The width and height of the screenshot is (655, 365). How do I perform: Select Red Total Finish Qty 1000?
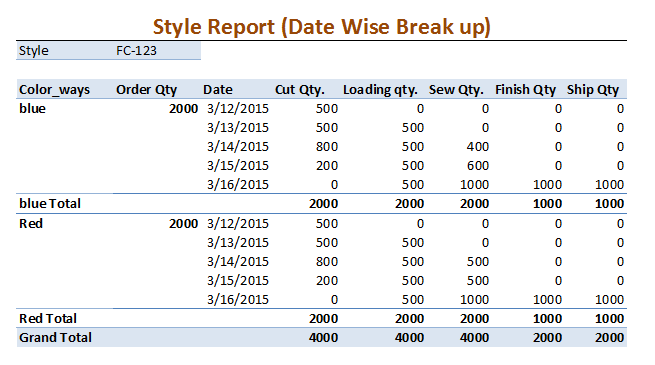pyautogui.click(x=547, y=319)
